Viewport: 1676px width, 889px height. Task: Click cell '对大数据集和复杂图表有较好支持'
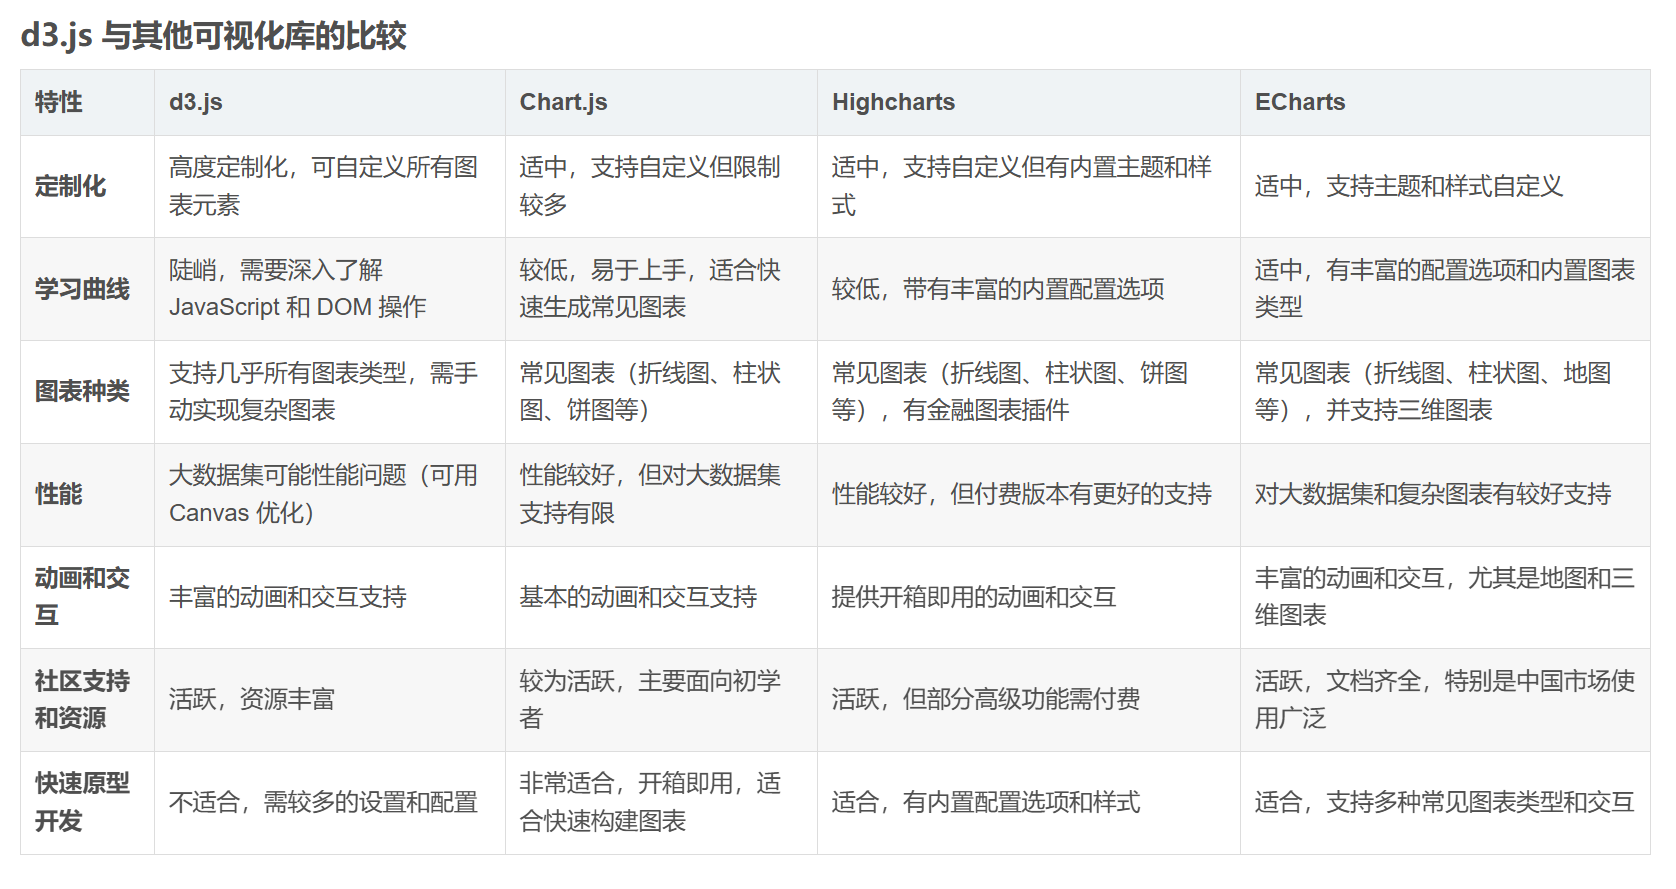(x=1445, y=494)
